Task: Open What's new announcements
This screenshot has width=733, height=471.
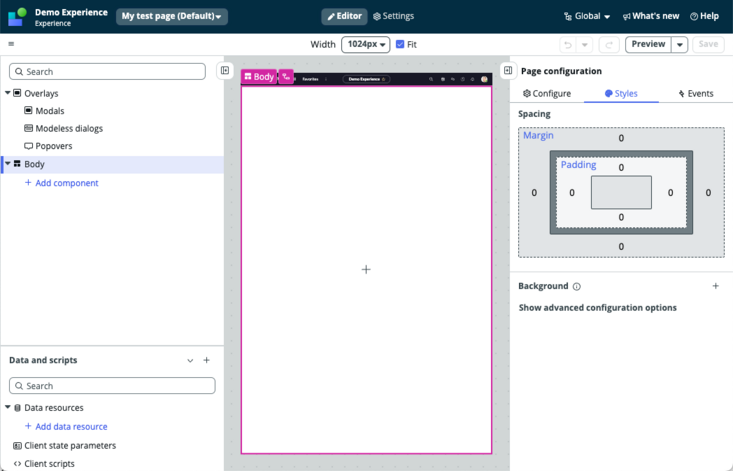Action: pyautogui.click(x=651, y=16)
